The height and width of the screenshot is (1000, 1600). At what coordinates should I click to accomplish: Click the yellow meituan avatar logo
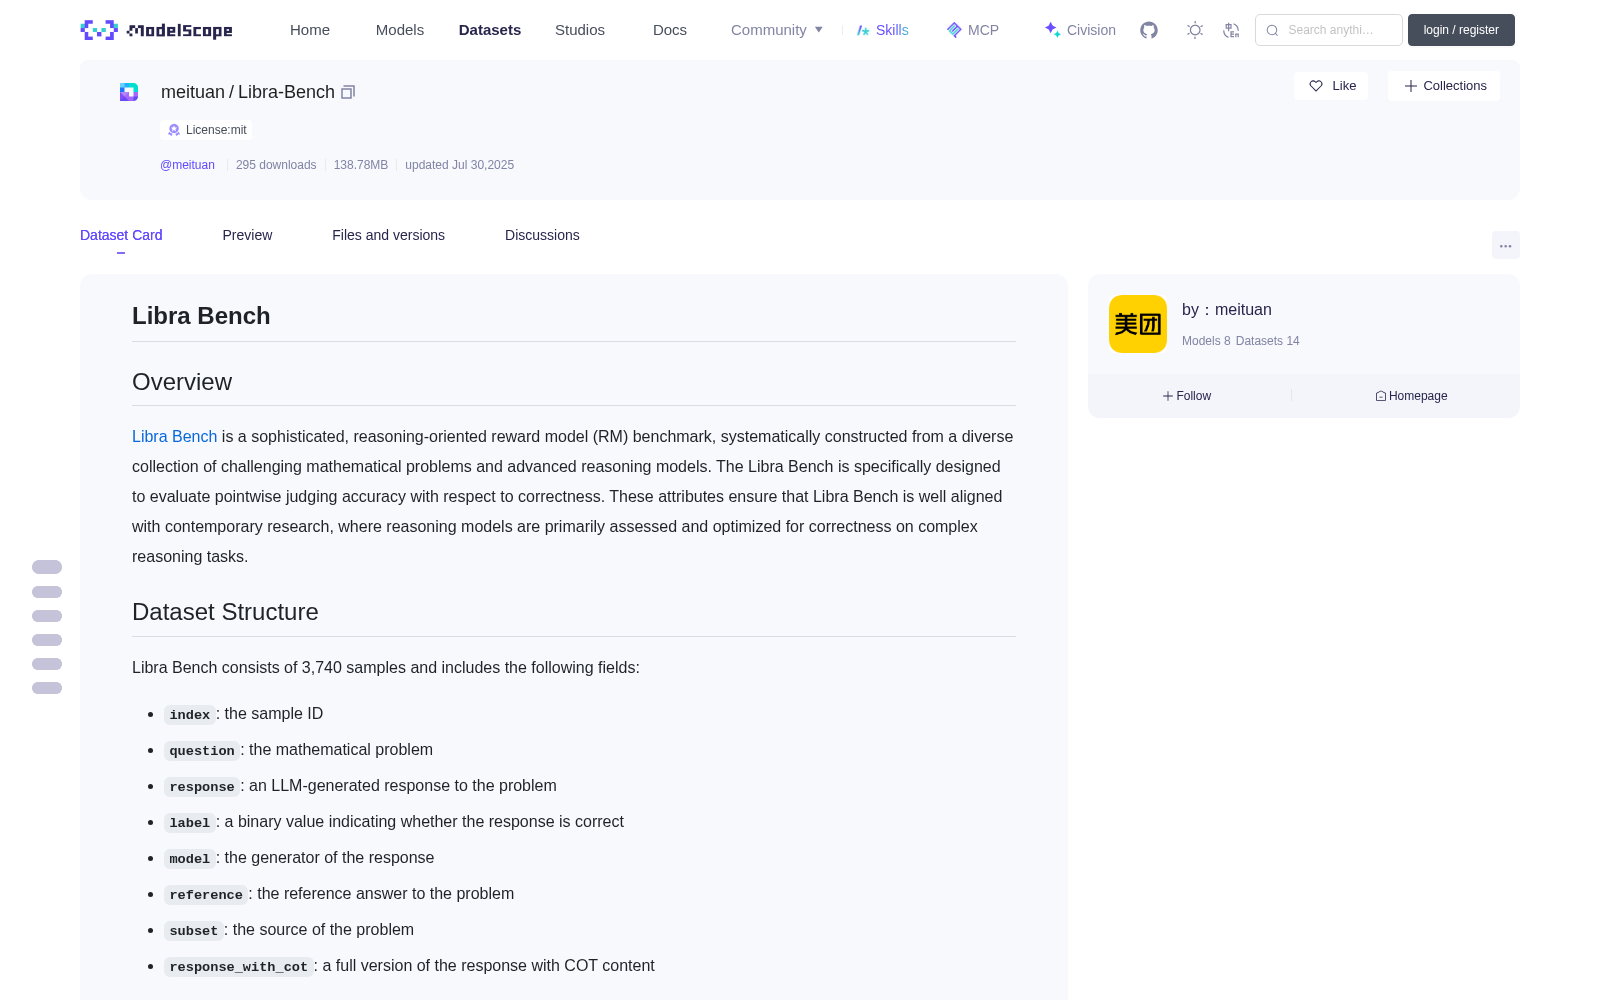[x=1138, y=324]
